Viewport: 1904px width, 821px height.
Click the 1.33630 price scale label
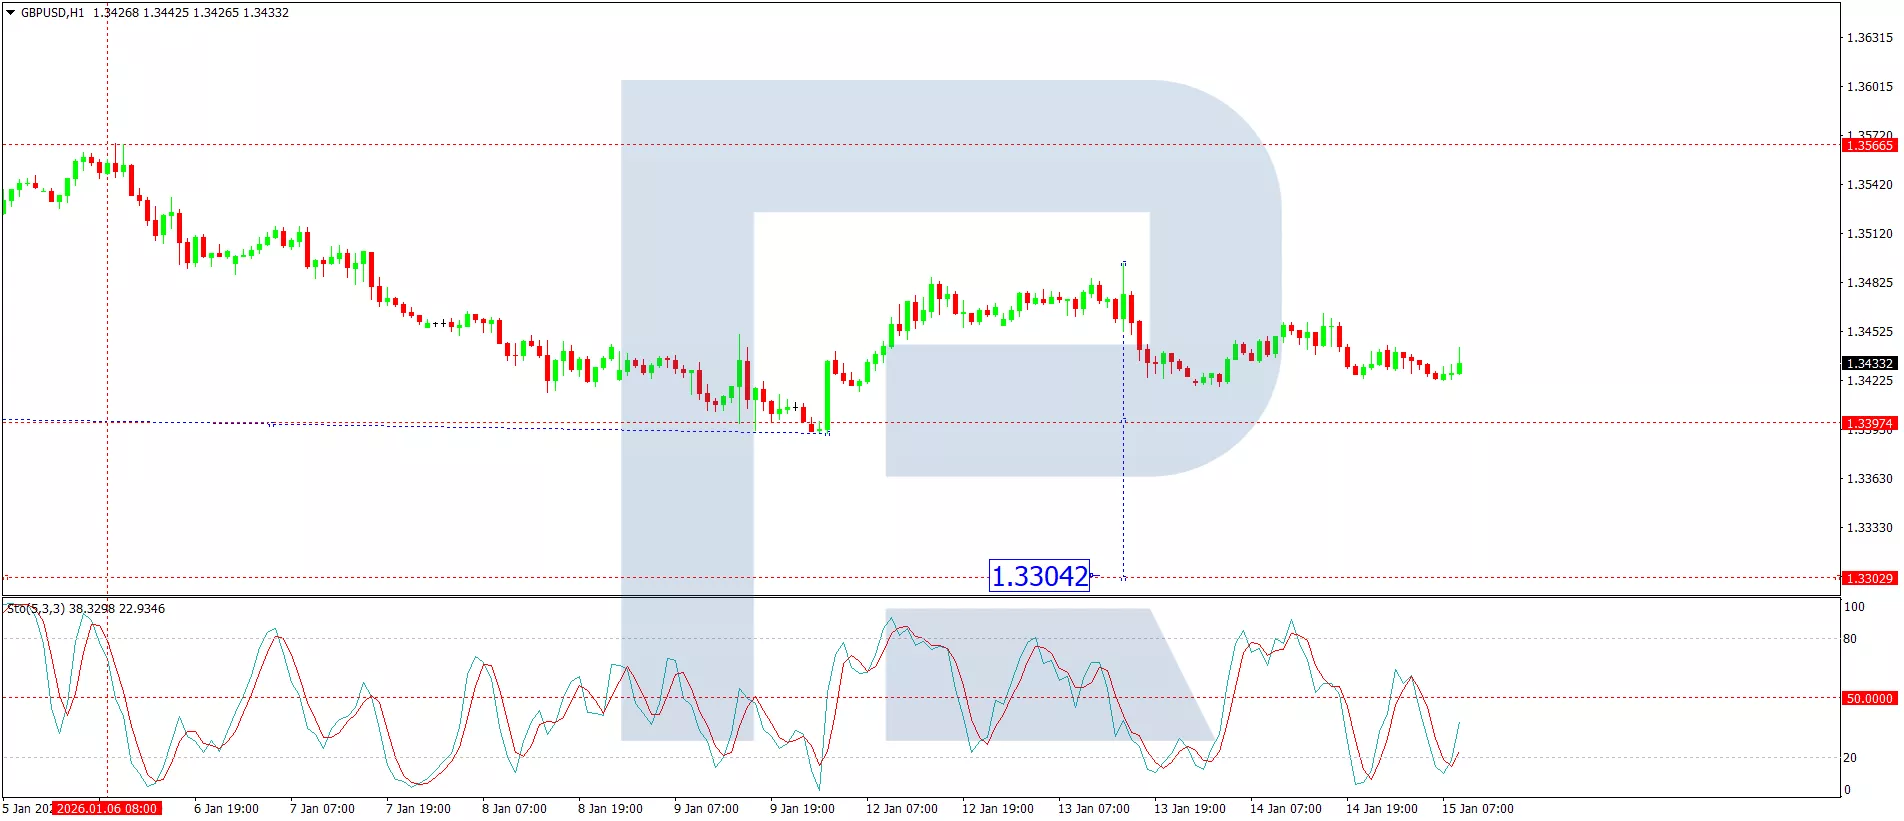coord(1868,479)
